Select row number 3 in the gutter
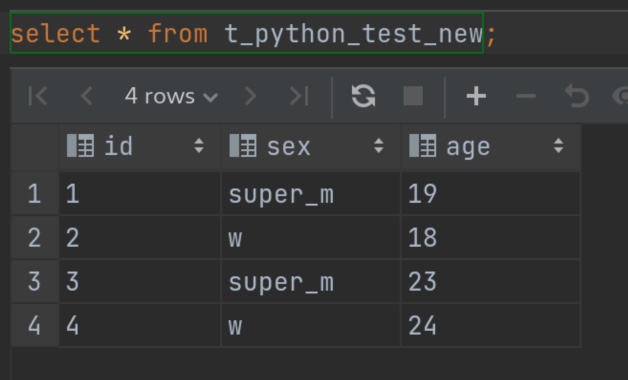 tap(35, 281)
